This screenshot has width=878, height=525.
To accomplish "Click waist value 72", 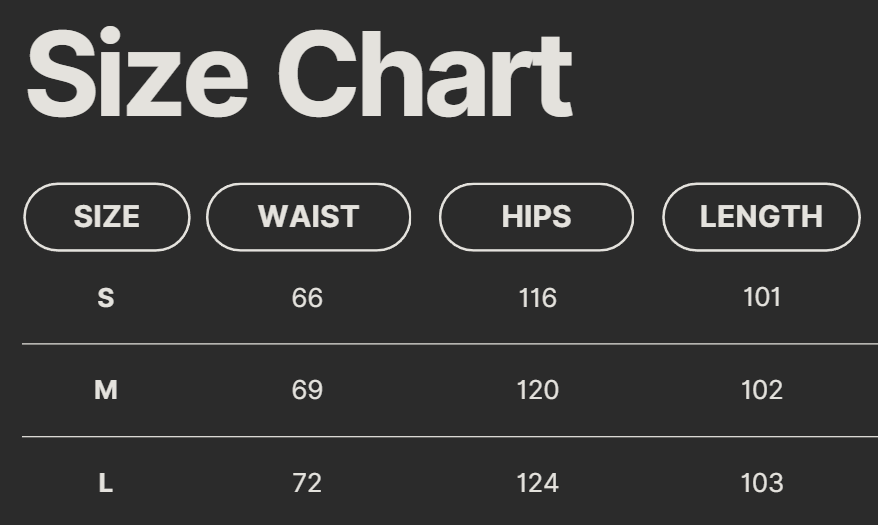I will click(307, 483).
